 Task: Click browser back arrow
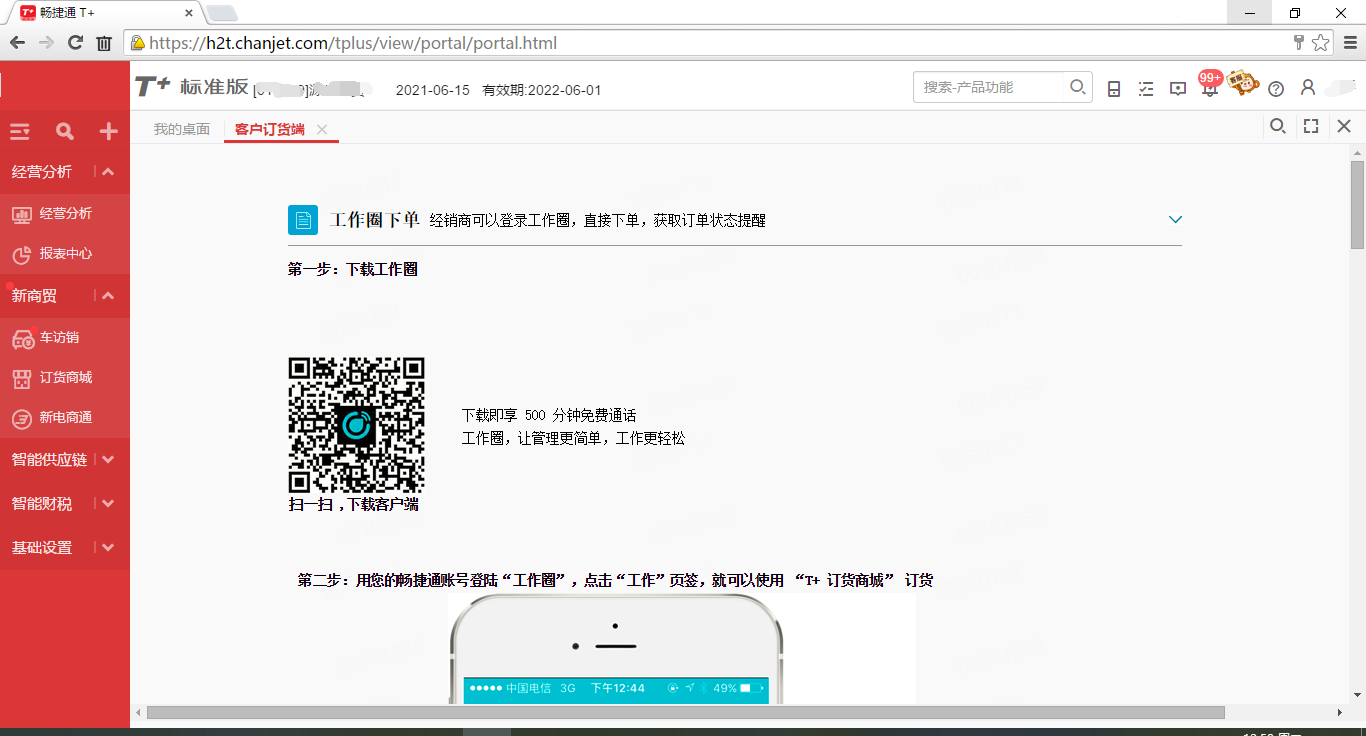(x=18, y=43)
